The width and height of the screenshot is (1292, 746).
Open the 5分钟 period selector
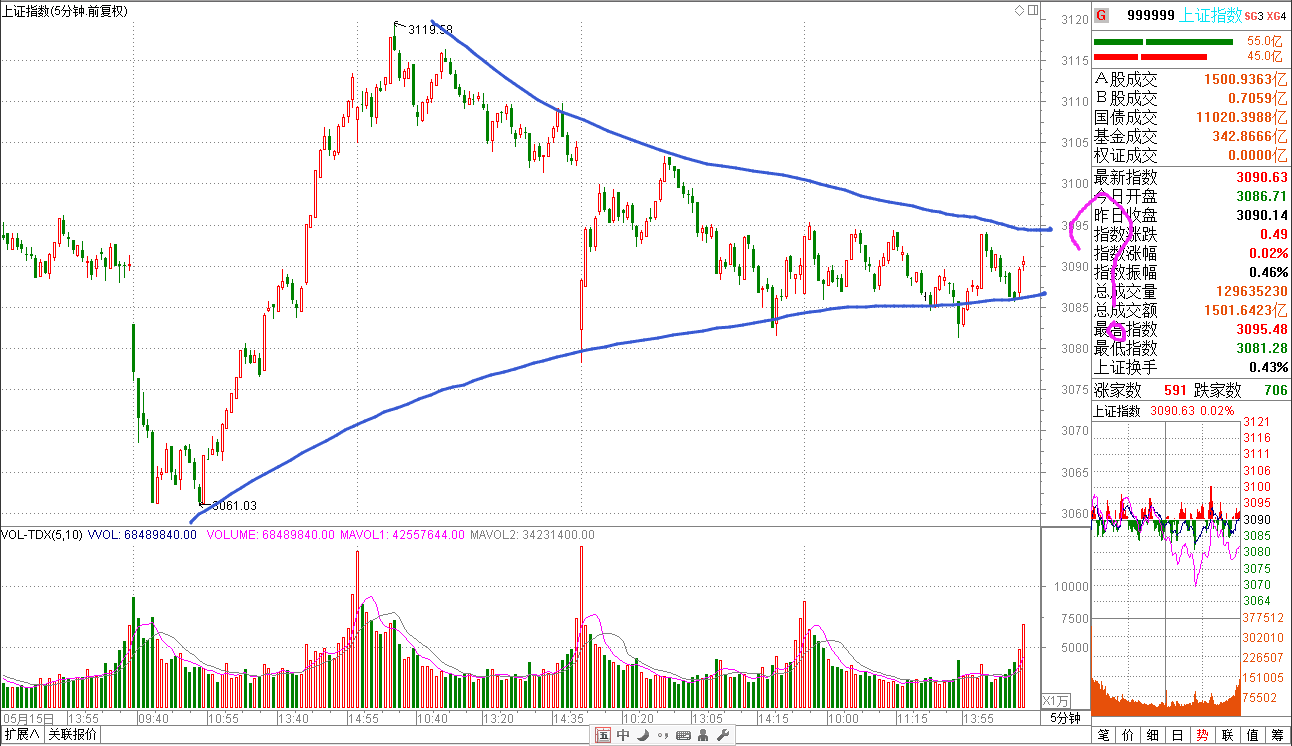pyautogui.click(x=1065, y=718)
